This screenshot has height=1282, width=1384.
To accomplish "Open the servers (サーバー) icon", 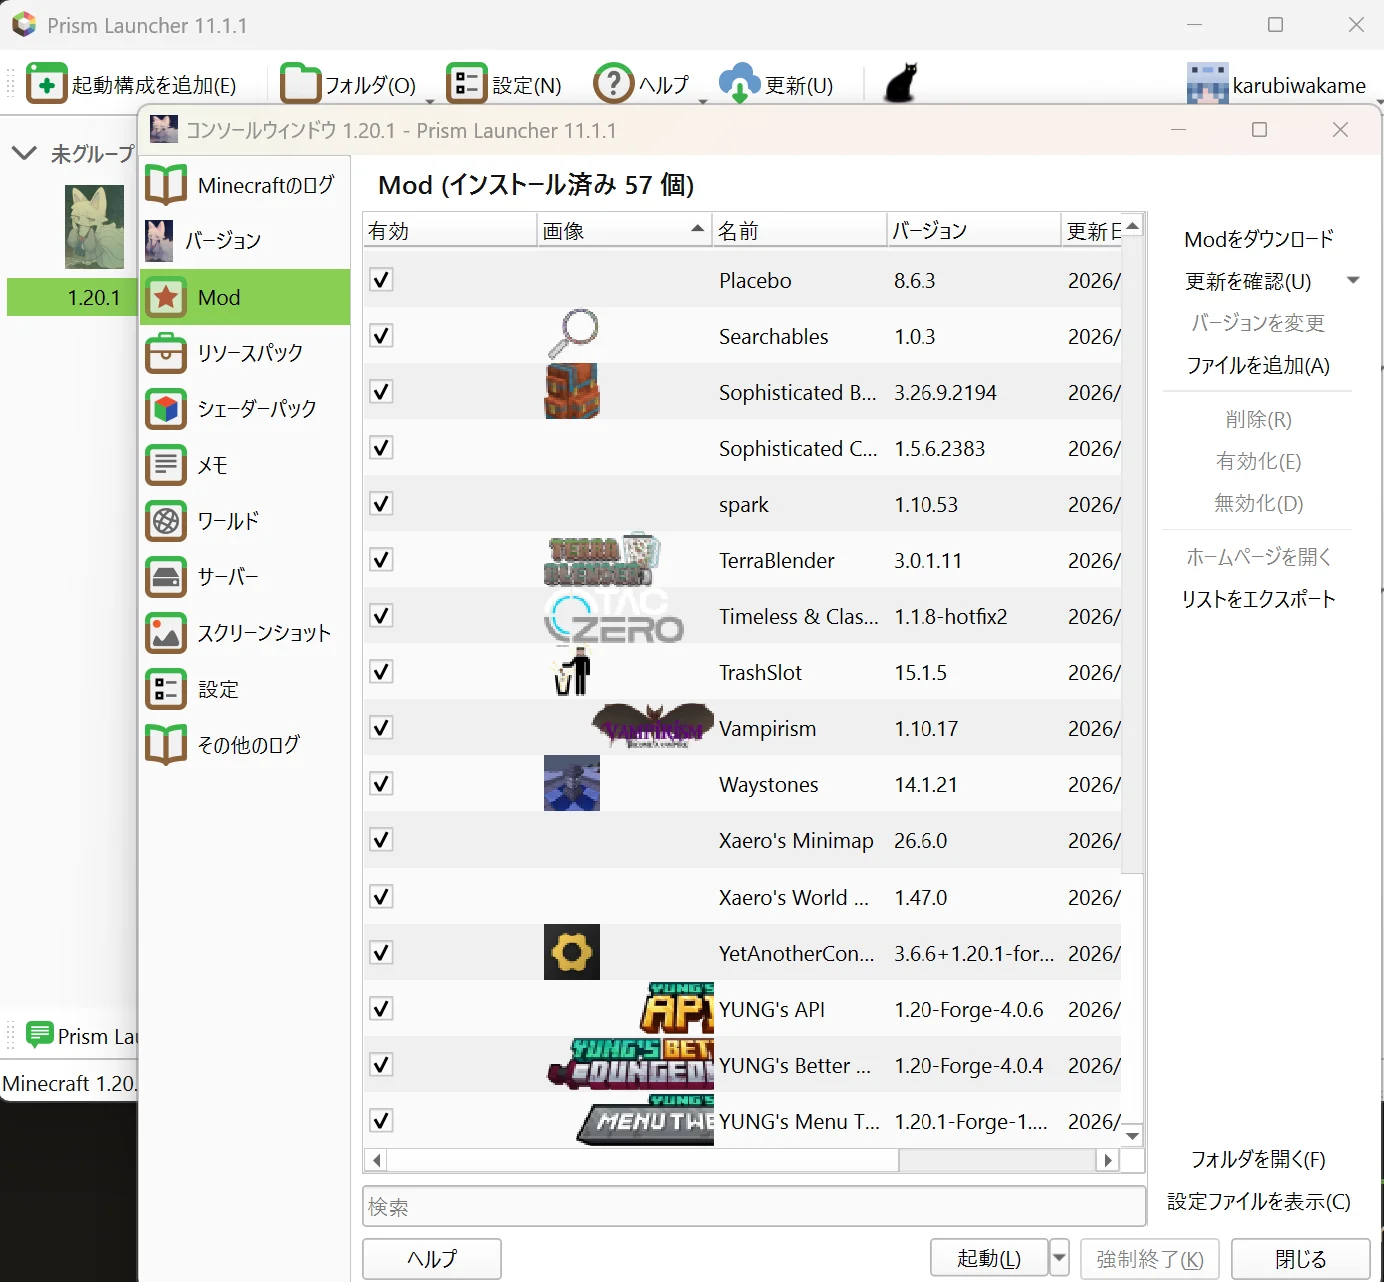I will click(x=166, y=577).
